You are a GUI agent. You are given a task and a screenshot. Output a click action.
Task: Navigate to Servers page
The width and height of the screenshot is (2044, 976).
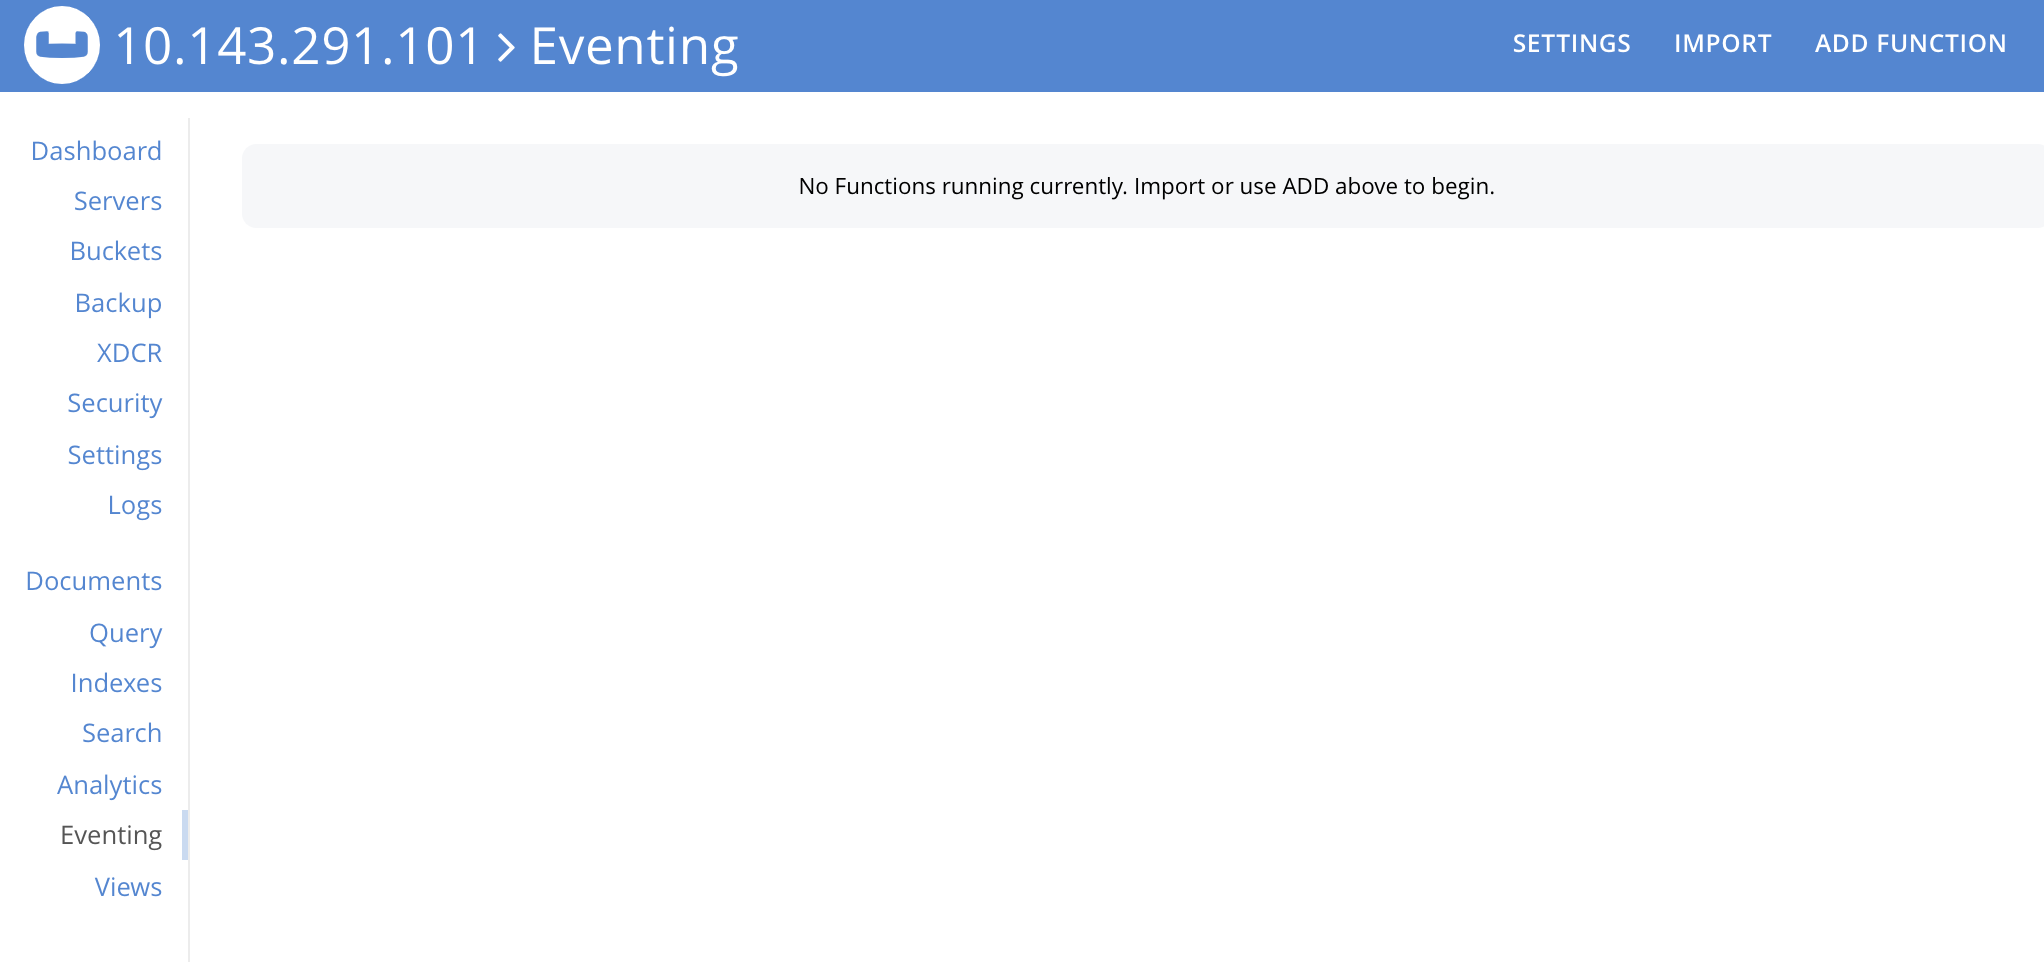pos(117,201)
